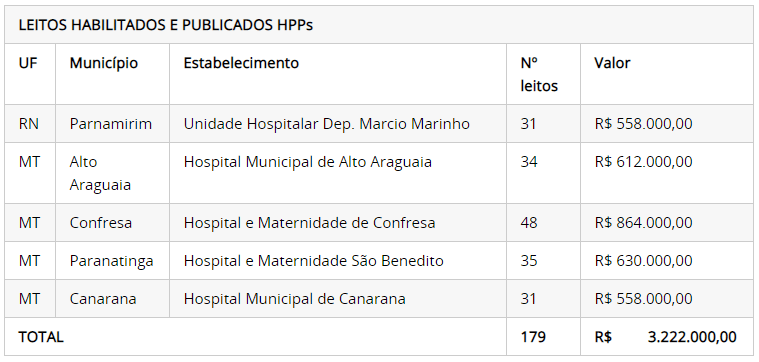Image resolution: width=759 pixels, height=362 pixels.
Task: Select the Parnamirim municipality cell
Action: 111,124
